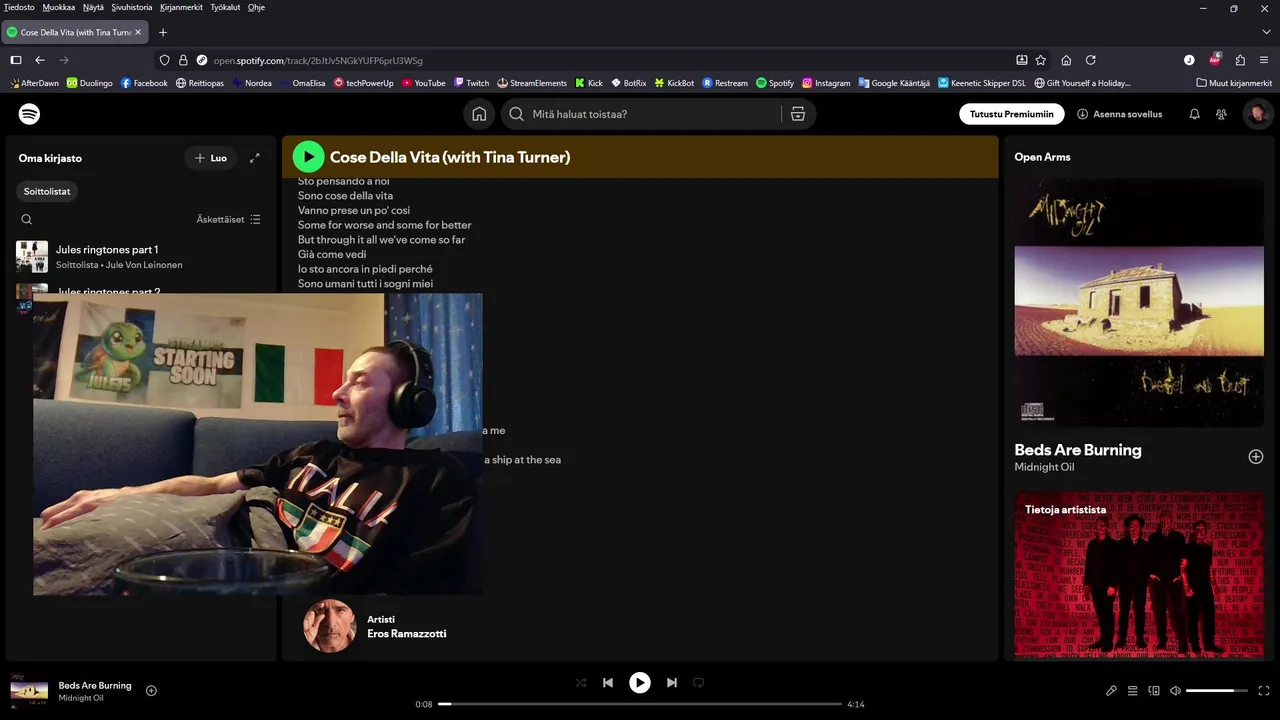Open connect to a device icon

pyautogui.click(x=1154, y=691)
